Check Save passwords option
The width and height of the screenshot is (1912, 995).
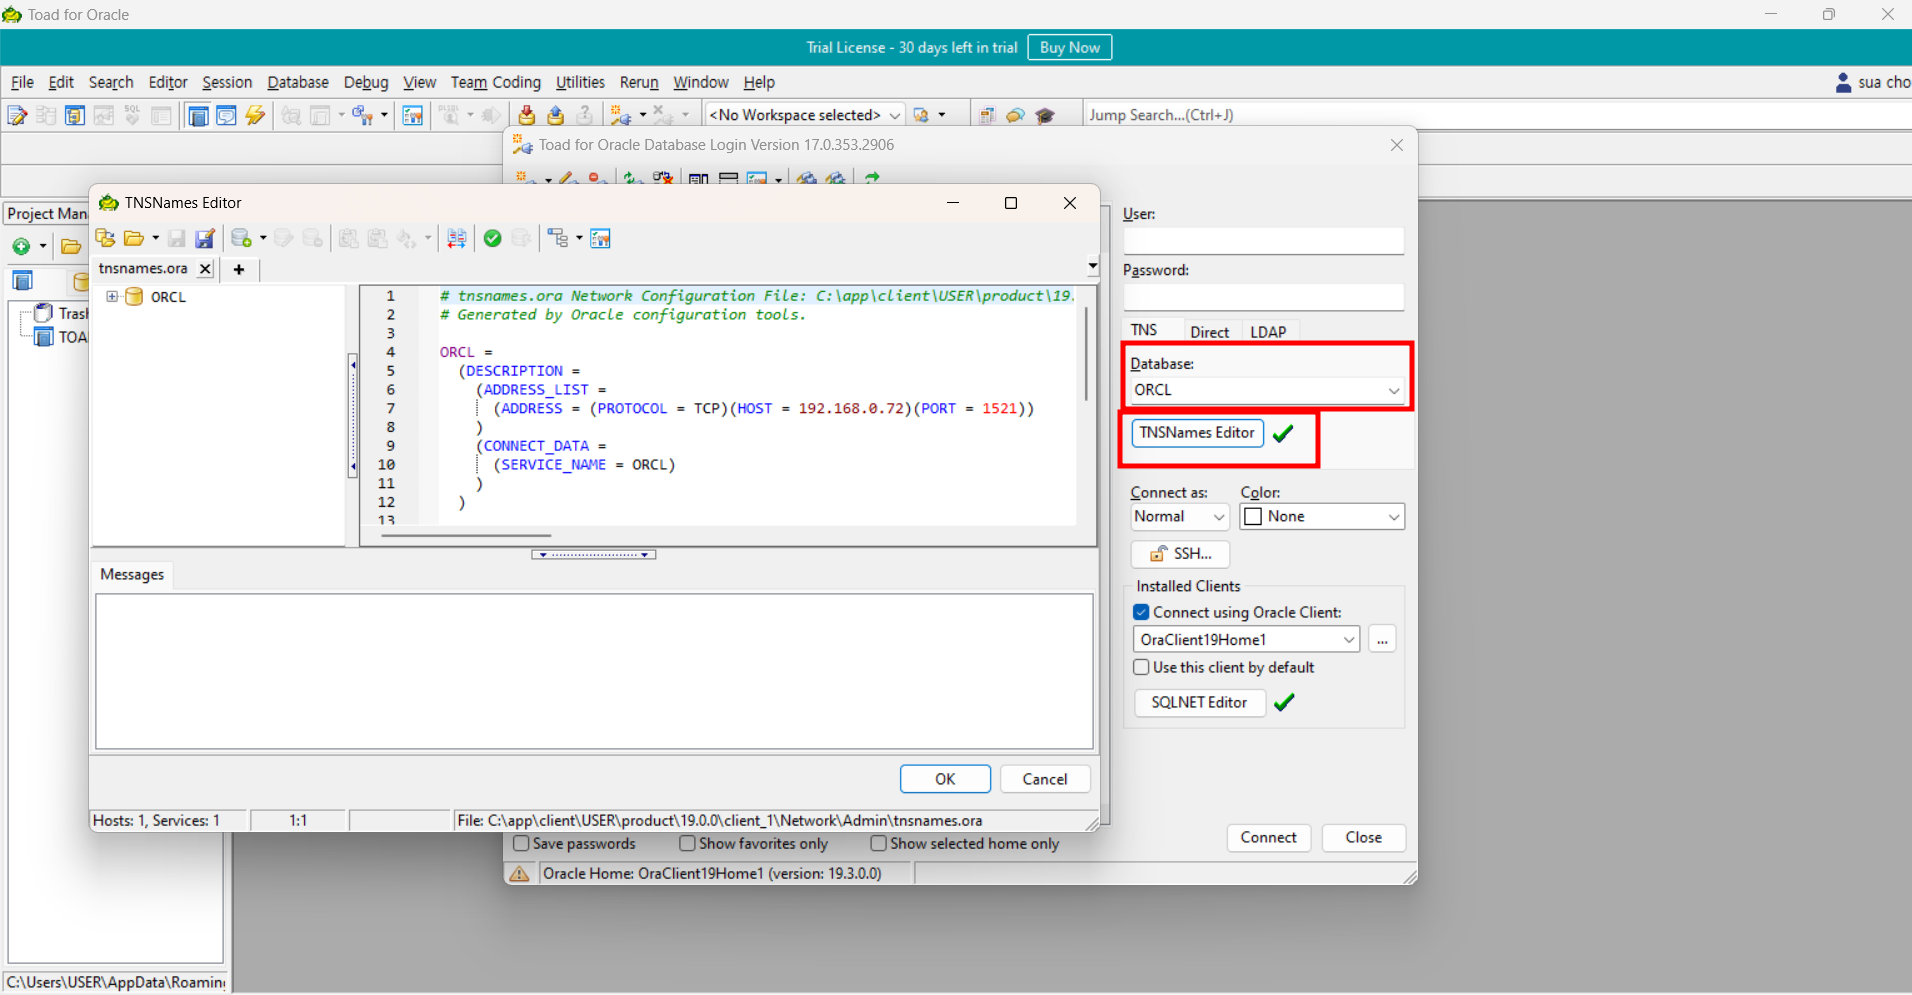click(521, 844)
